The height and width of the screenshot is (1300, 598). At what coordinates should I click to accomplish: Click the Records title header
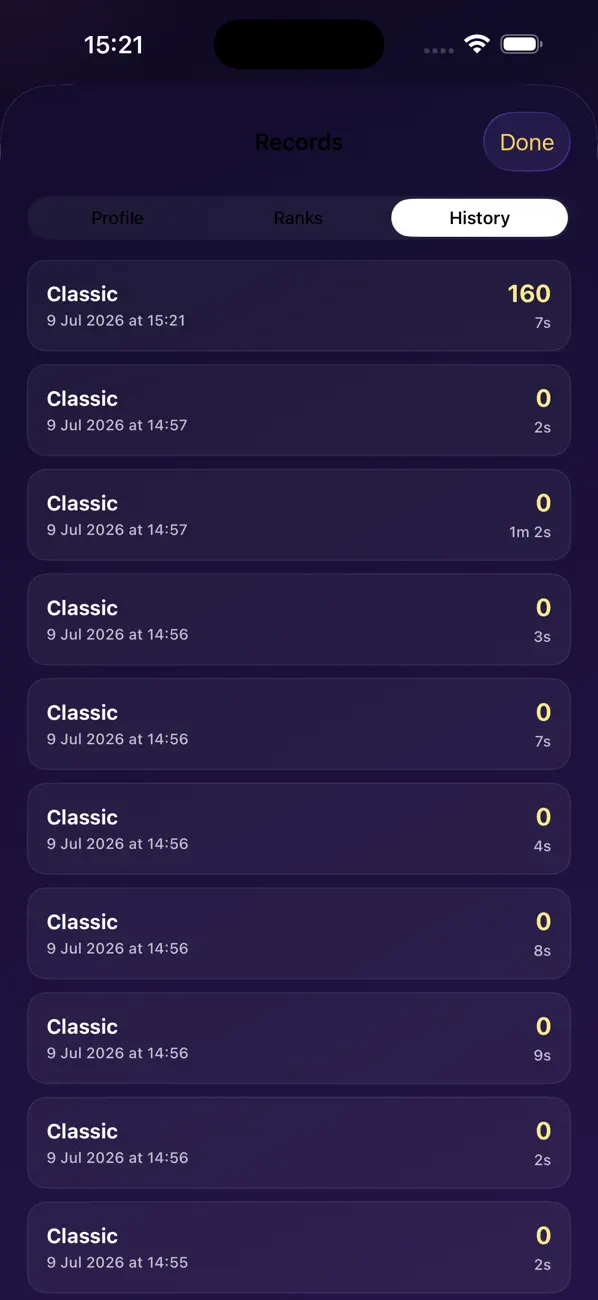[x=299, y=142]
